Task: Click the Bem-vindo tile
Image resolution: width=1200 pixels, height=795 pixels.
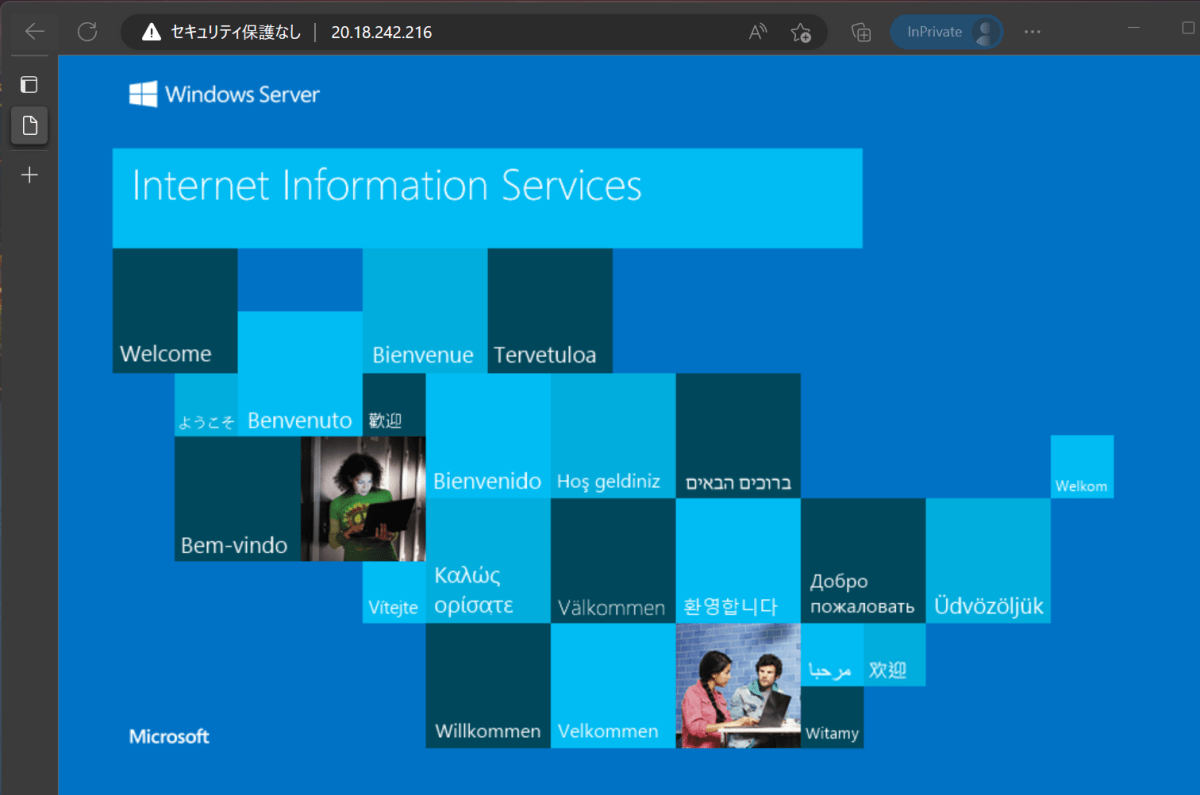Action: pos(238,498)
